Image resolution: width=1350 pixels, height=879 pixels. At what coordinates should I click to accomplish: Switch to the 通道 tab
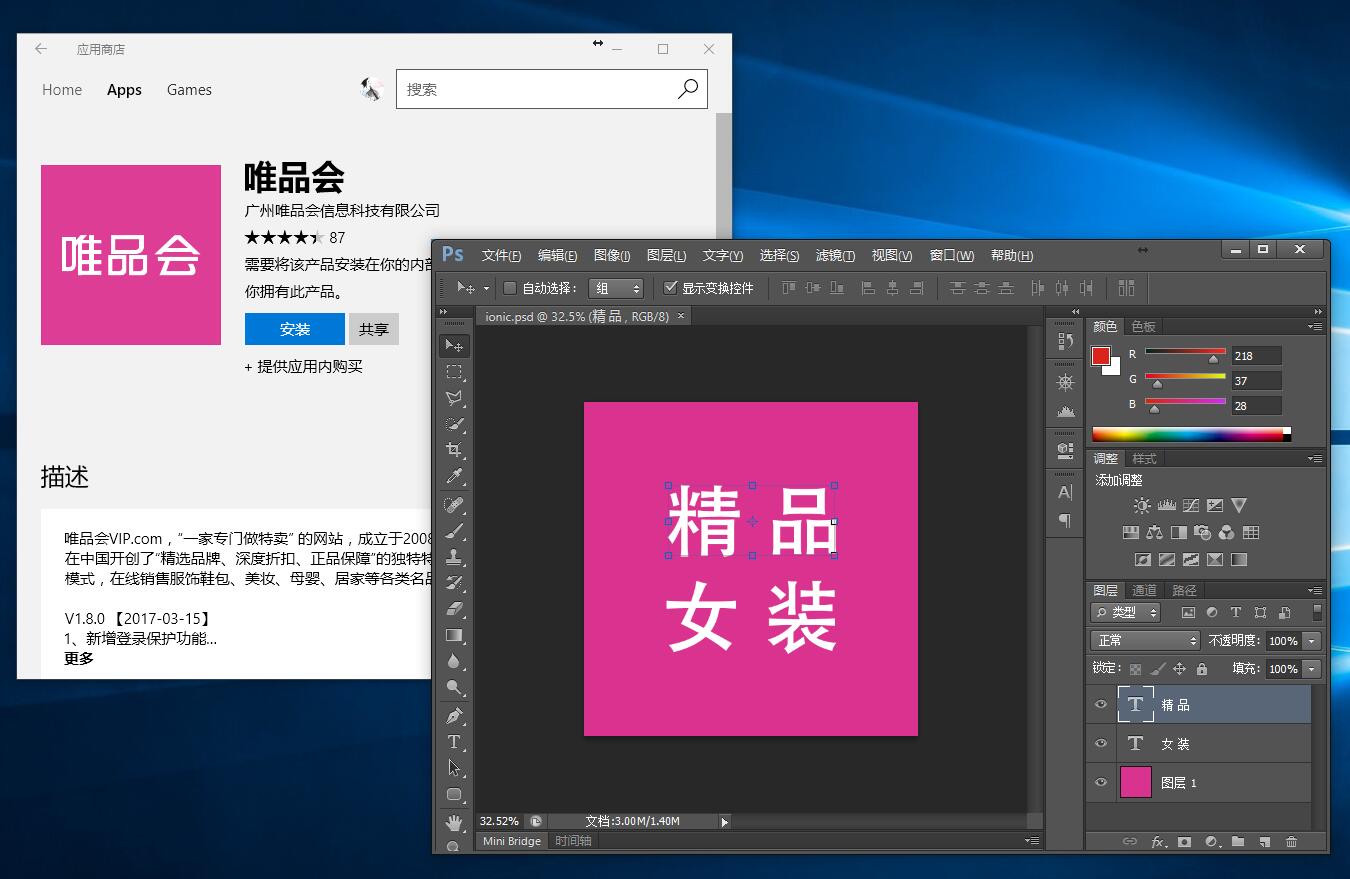pos(1145,590)
